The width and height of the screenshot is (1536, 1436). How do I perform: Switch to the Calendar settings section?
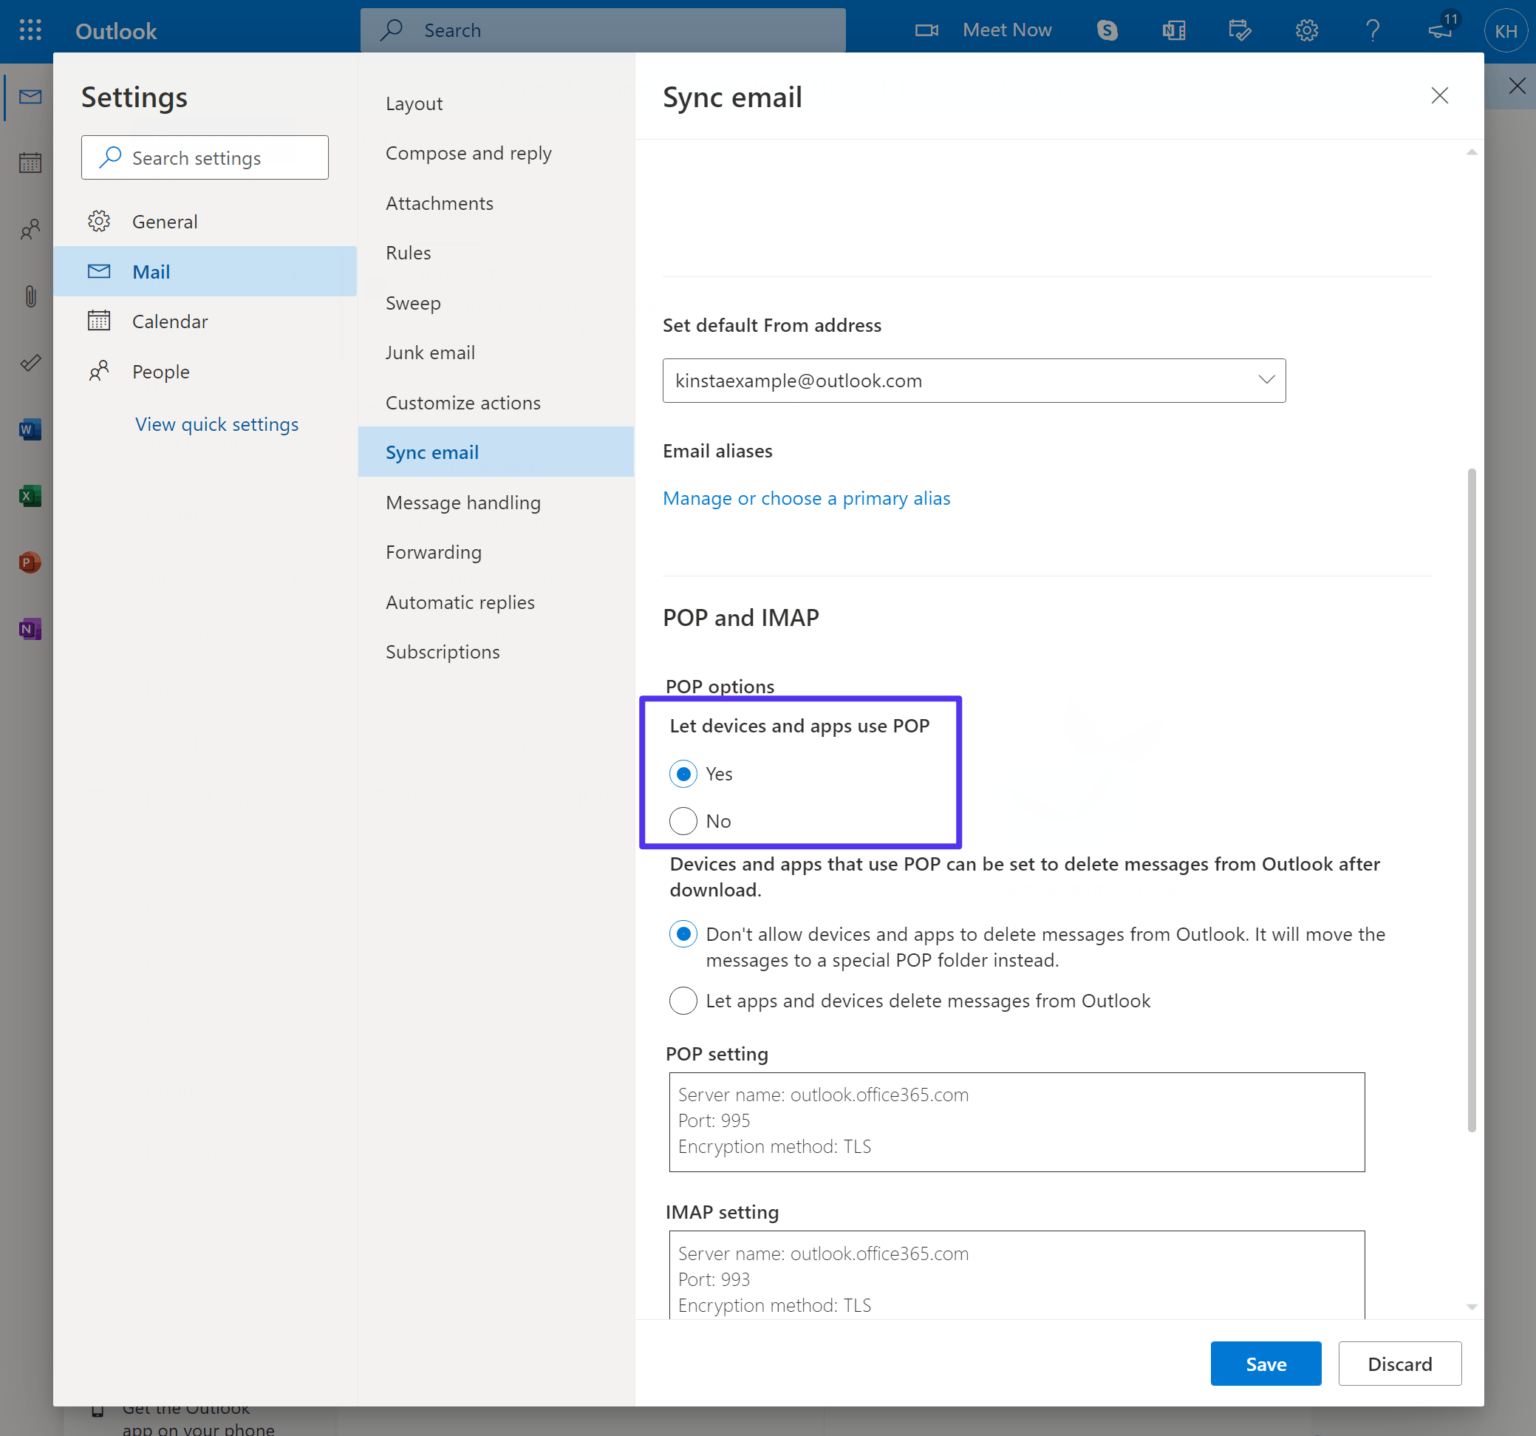pyautogui.click(x=170, y=321)
